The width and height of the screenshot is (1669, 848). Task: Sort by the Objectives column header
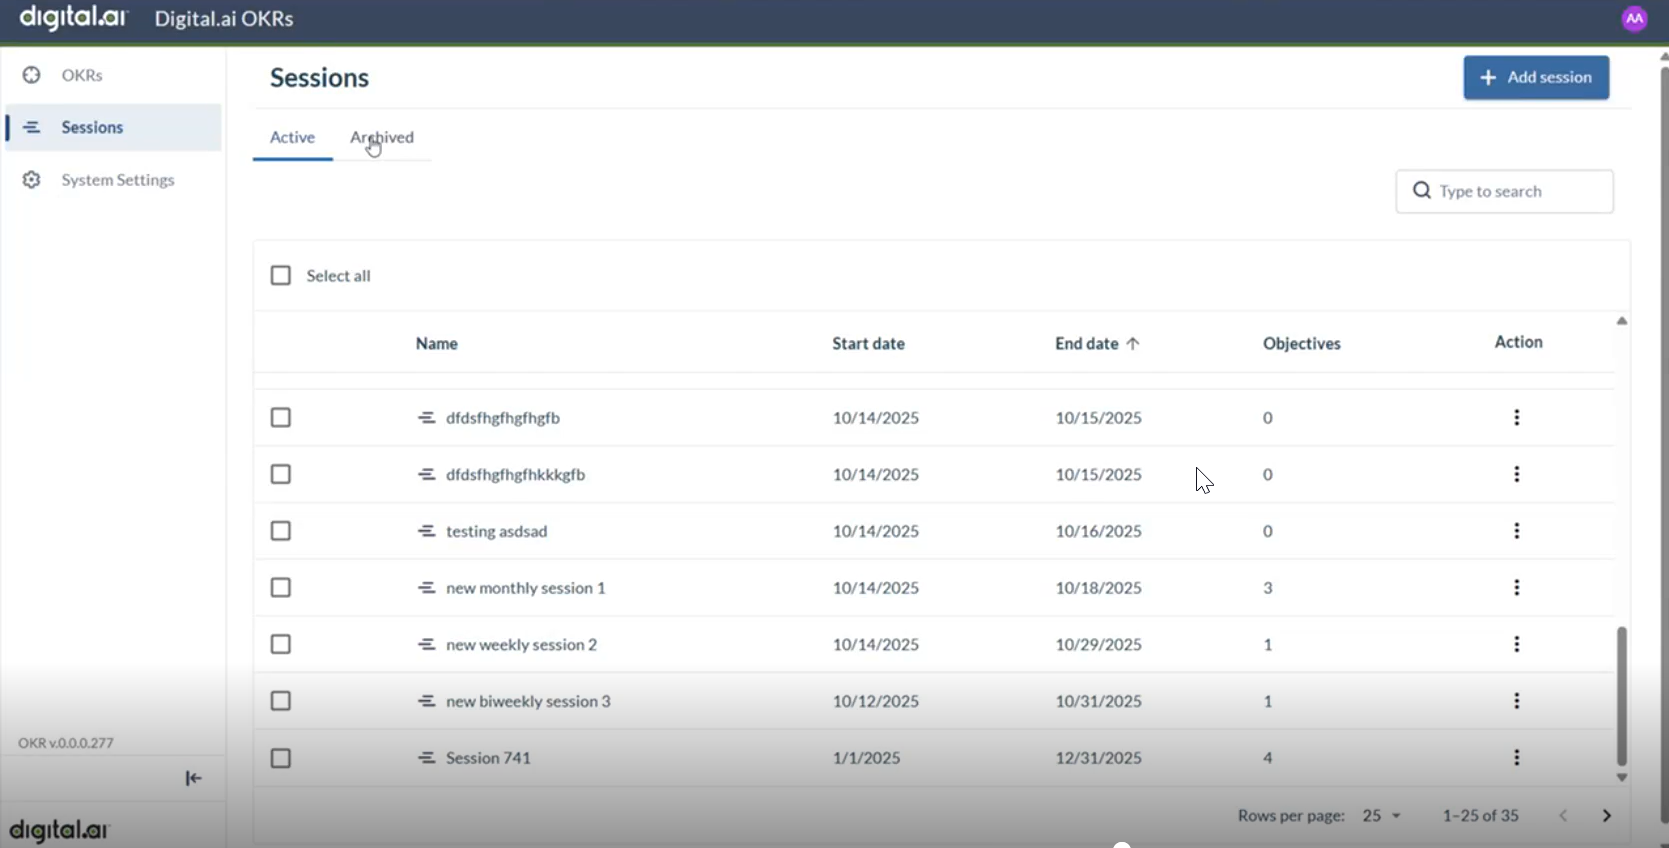pyautogui.click(x=1301, y=343)
